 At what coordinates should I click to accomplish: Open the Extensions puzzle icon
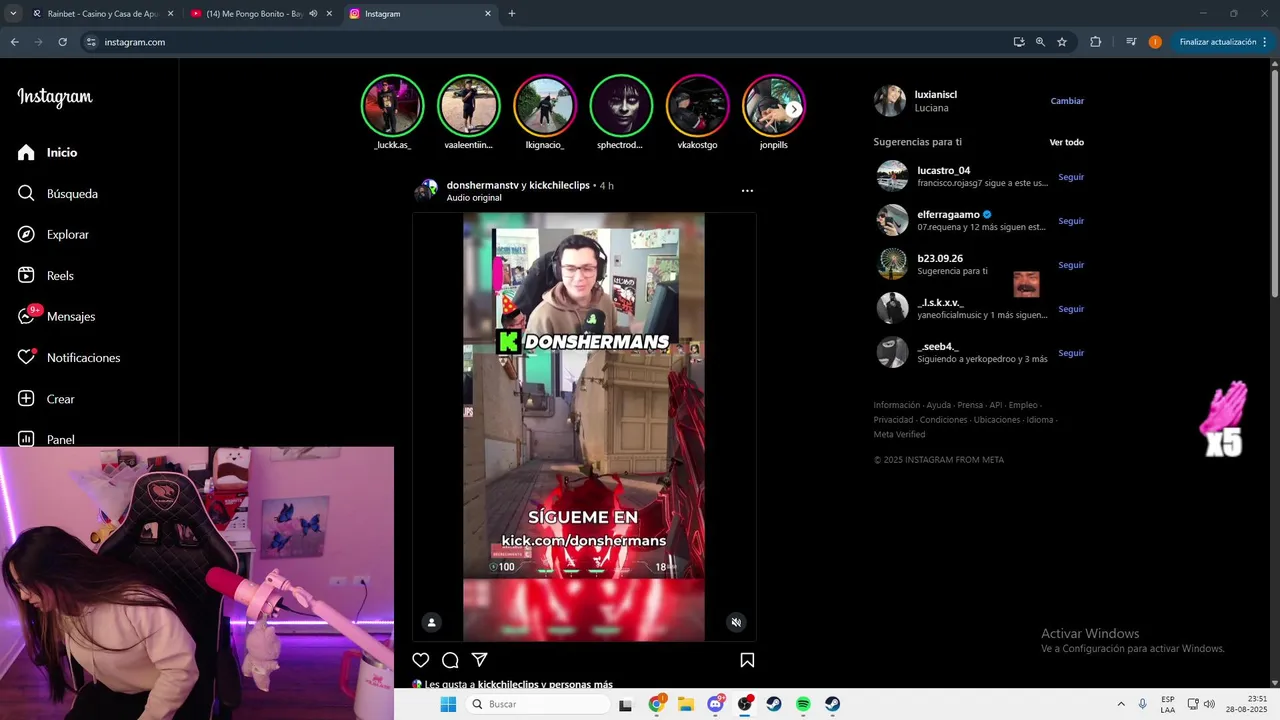pyautogui.click(x=1095, y=42)
